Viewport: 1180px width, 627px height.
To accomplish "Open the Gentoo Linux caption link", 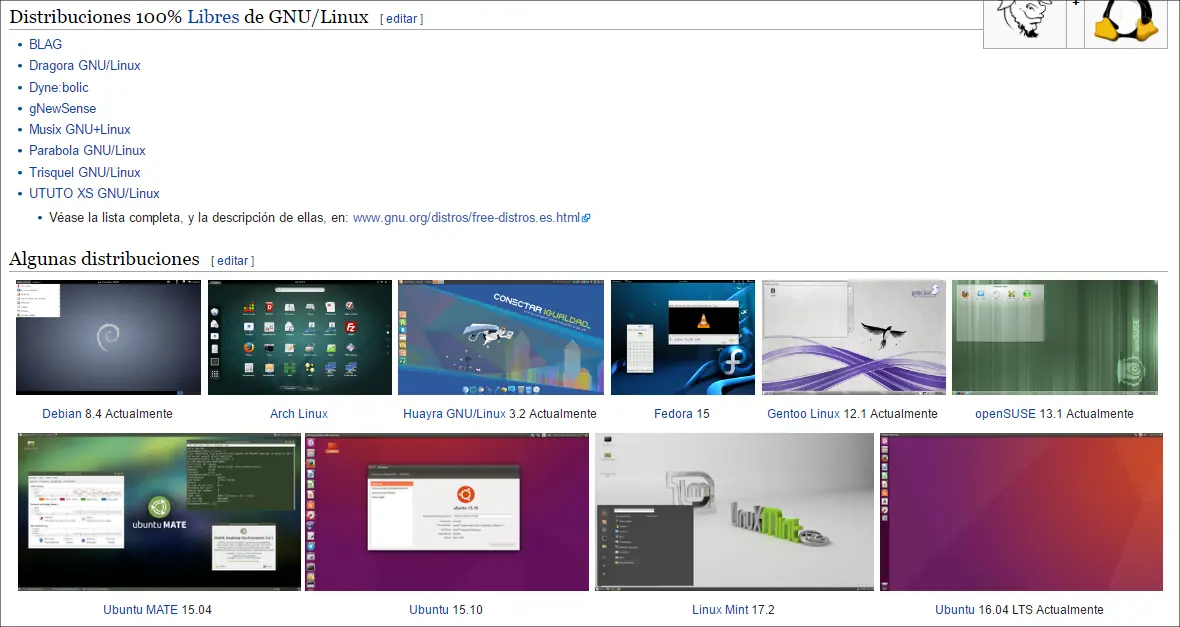I will [x=803, y=414].
